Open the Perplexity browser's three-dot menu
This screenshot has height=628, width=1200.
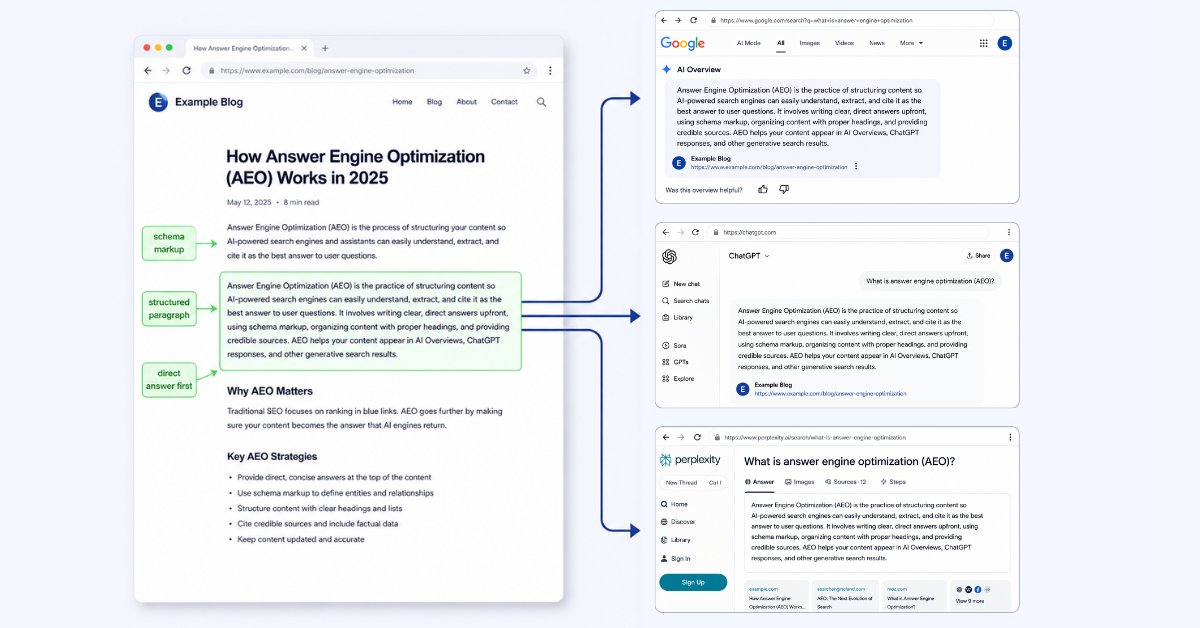1008,437
